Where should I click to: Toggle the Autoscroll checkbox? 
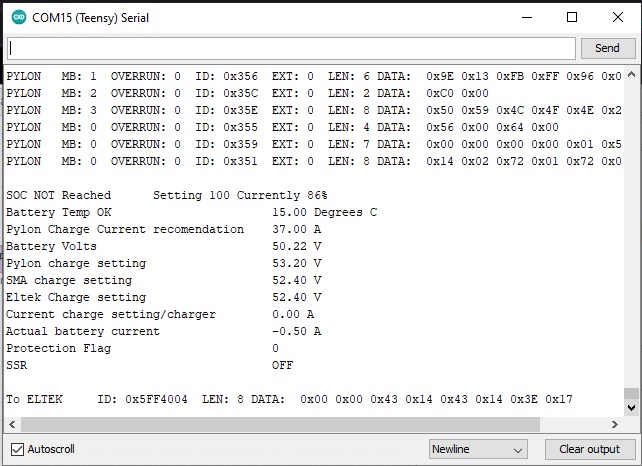(x=17, y=449)
